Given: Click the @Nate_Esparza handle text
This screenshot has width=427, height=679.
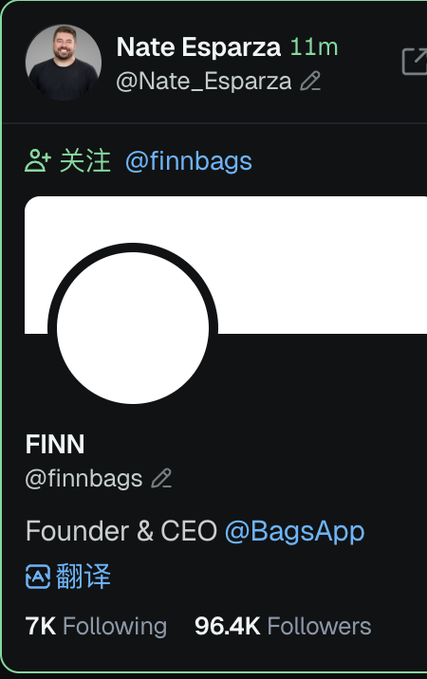Looking at the screenshot, I should [x=204, y=81].
